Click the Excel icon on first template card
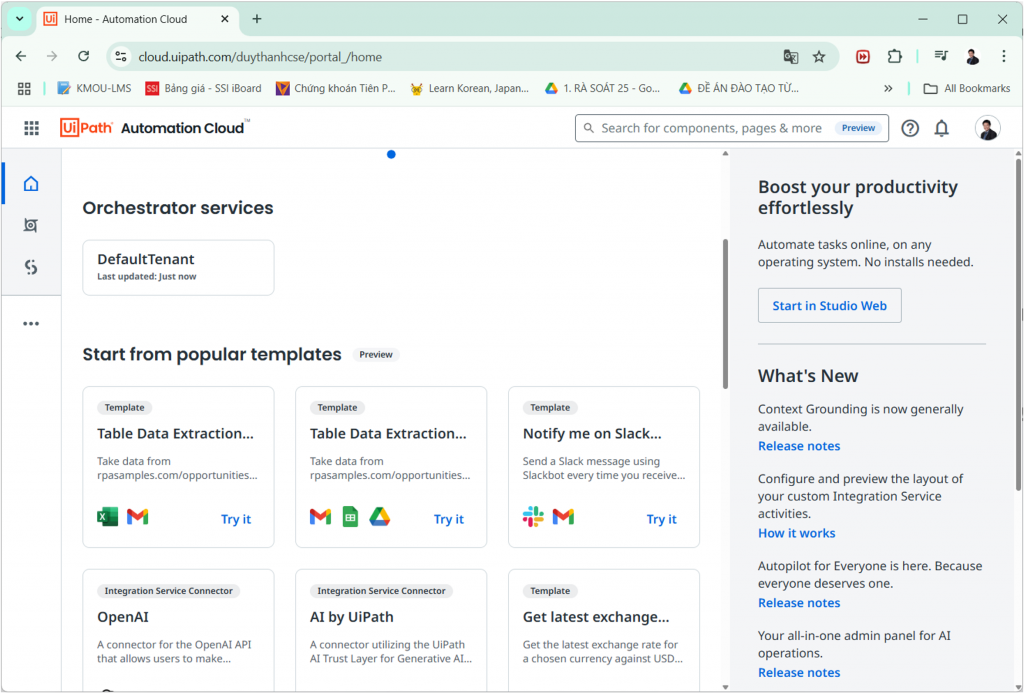The width and height of the screenshot is (1024, 694). point(108,517)
